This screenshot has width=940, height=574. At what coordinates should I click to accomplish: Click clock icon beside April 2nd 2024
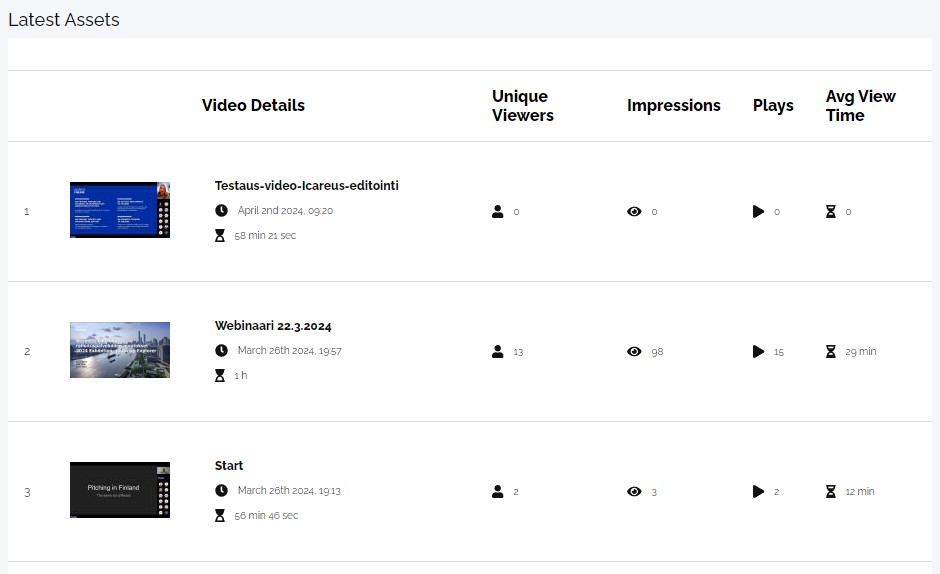coord(221,211)
